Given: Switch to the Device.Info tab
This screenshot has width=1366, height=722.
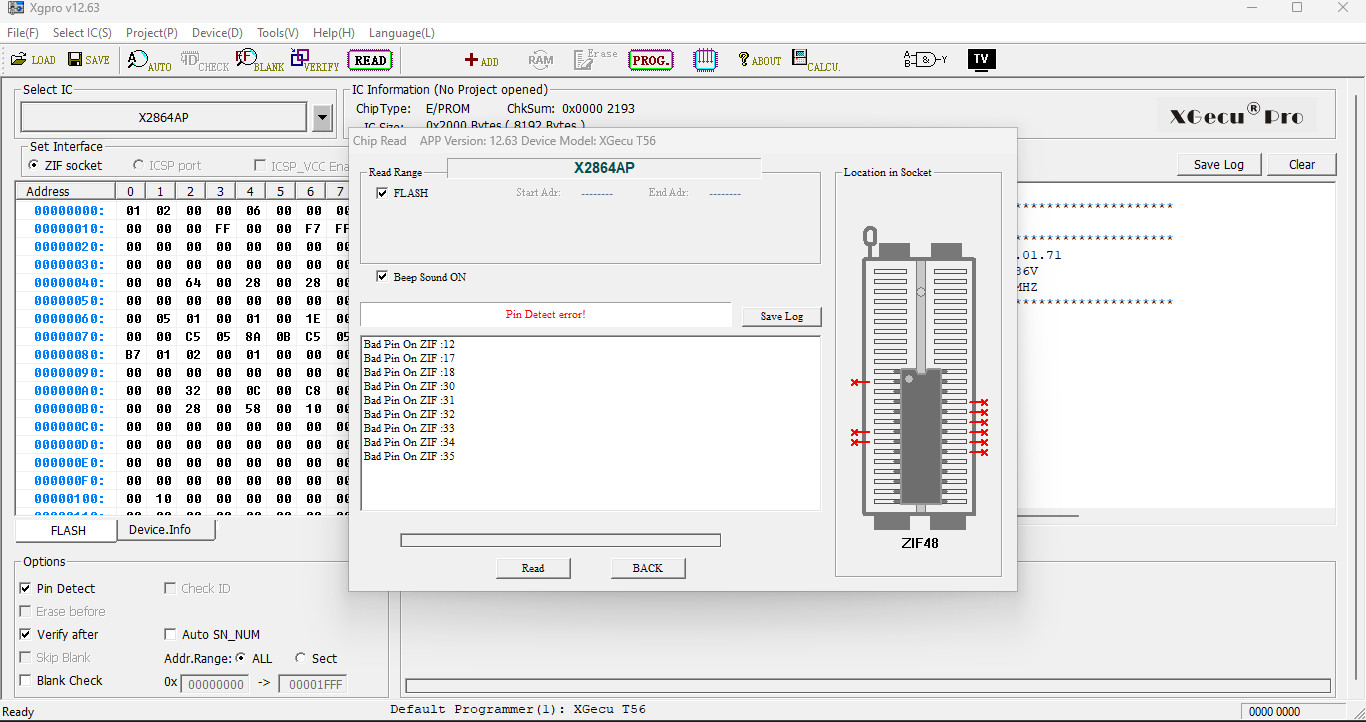Looking at the screenshot, I should [159, 530].
